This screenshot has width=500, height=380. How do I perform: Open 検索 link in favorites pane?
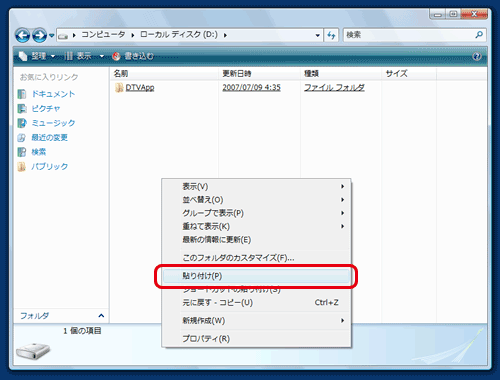[39, 152]
